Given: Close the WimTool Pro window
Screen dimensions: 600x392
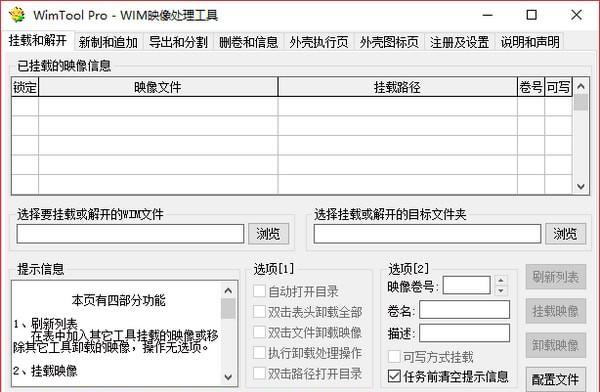Looking at the screenshot, I should tap(576, 15).
